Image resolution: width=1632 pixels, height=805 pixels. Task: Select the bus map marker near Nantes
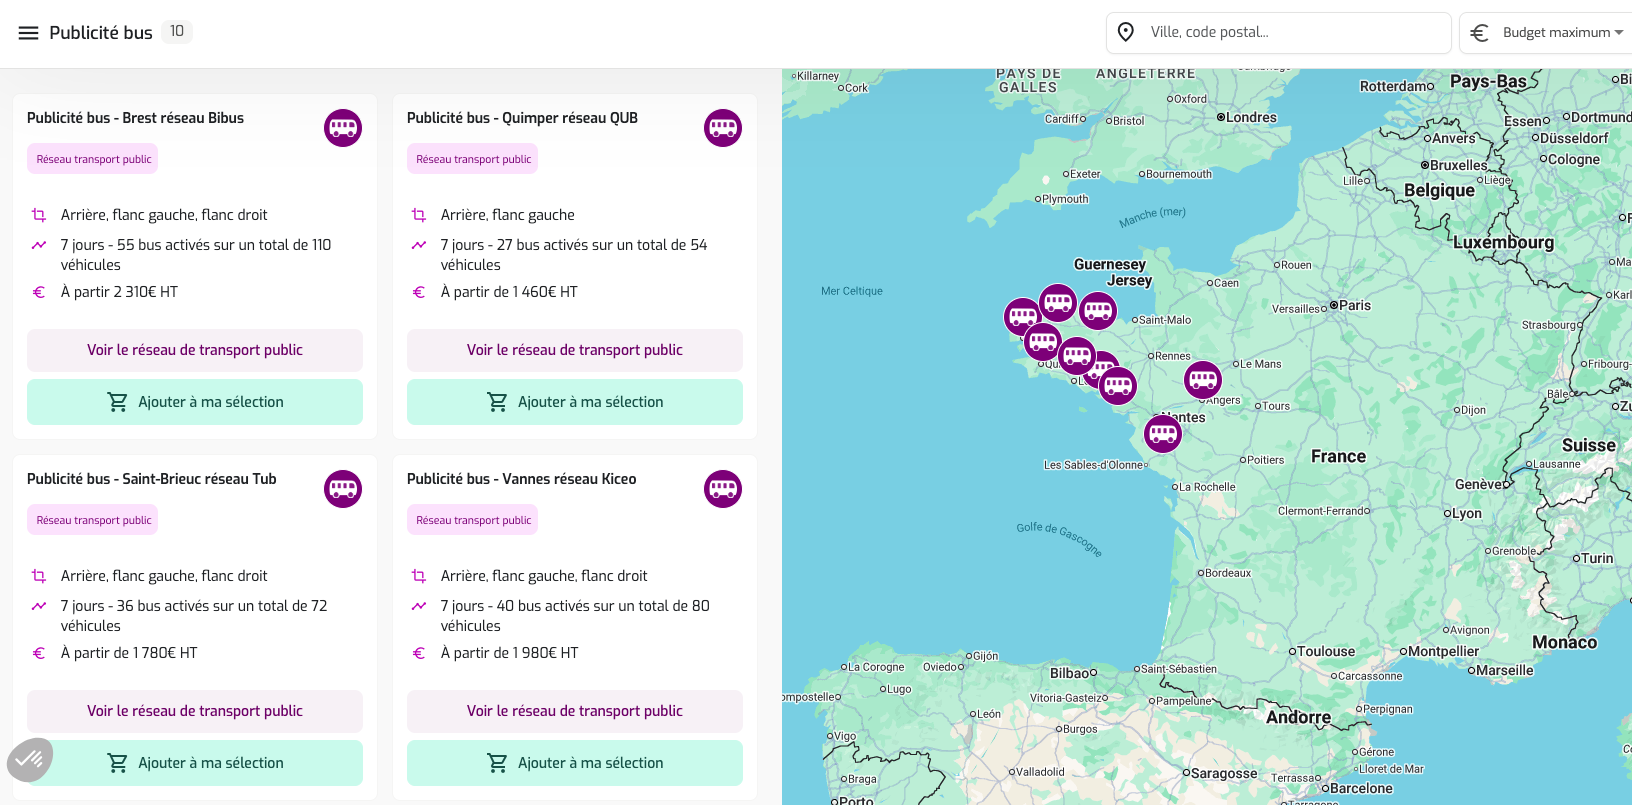[1163, 433]
